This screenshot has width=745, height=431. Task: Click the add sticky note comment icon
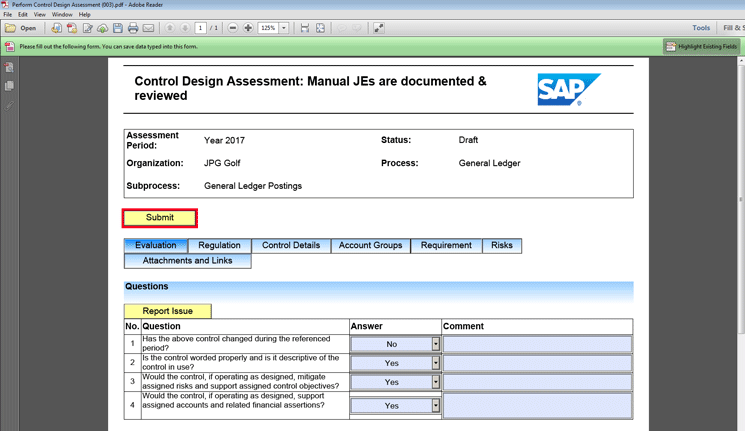tap(342, 28)
